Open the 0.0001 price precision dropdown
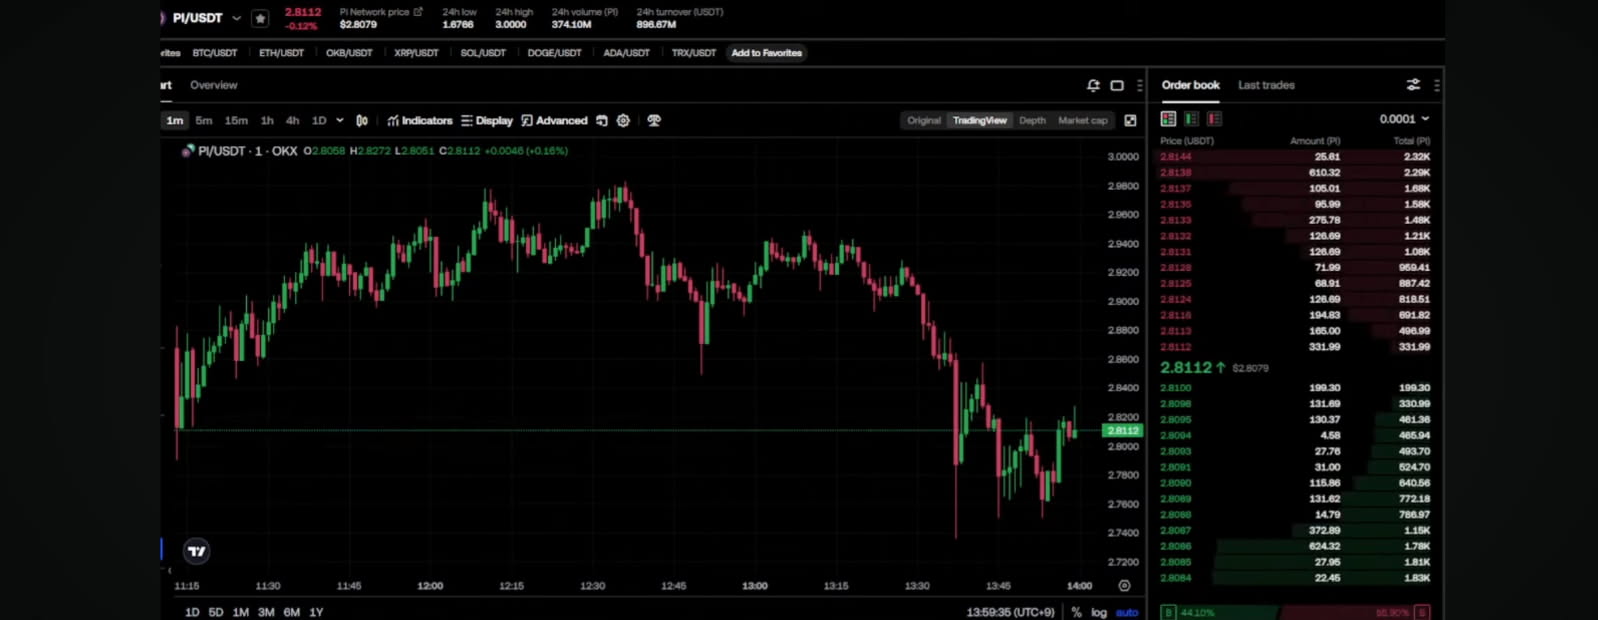The width and height of the screenshot is (1598, 620). click(1404, 119)
